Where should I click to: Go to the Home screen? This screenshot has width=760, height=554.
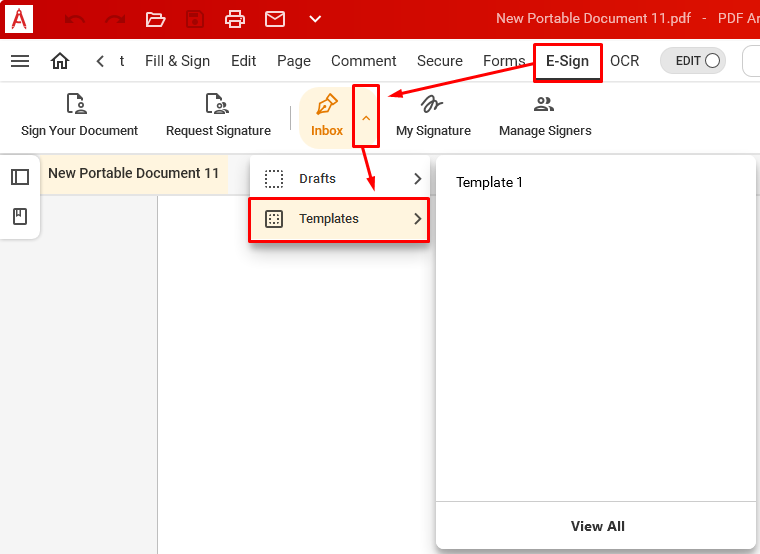(60, 61)
